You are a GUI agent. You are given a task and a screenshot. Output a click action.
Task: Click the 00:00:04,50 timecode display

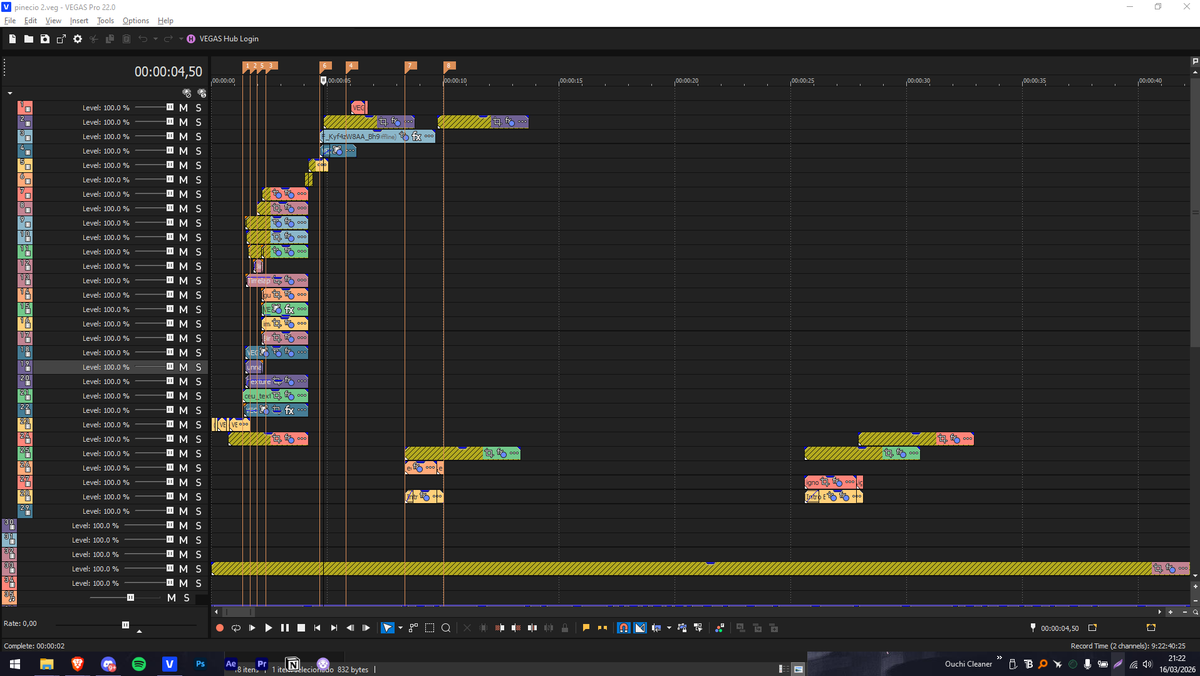point(168,72)
